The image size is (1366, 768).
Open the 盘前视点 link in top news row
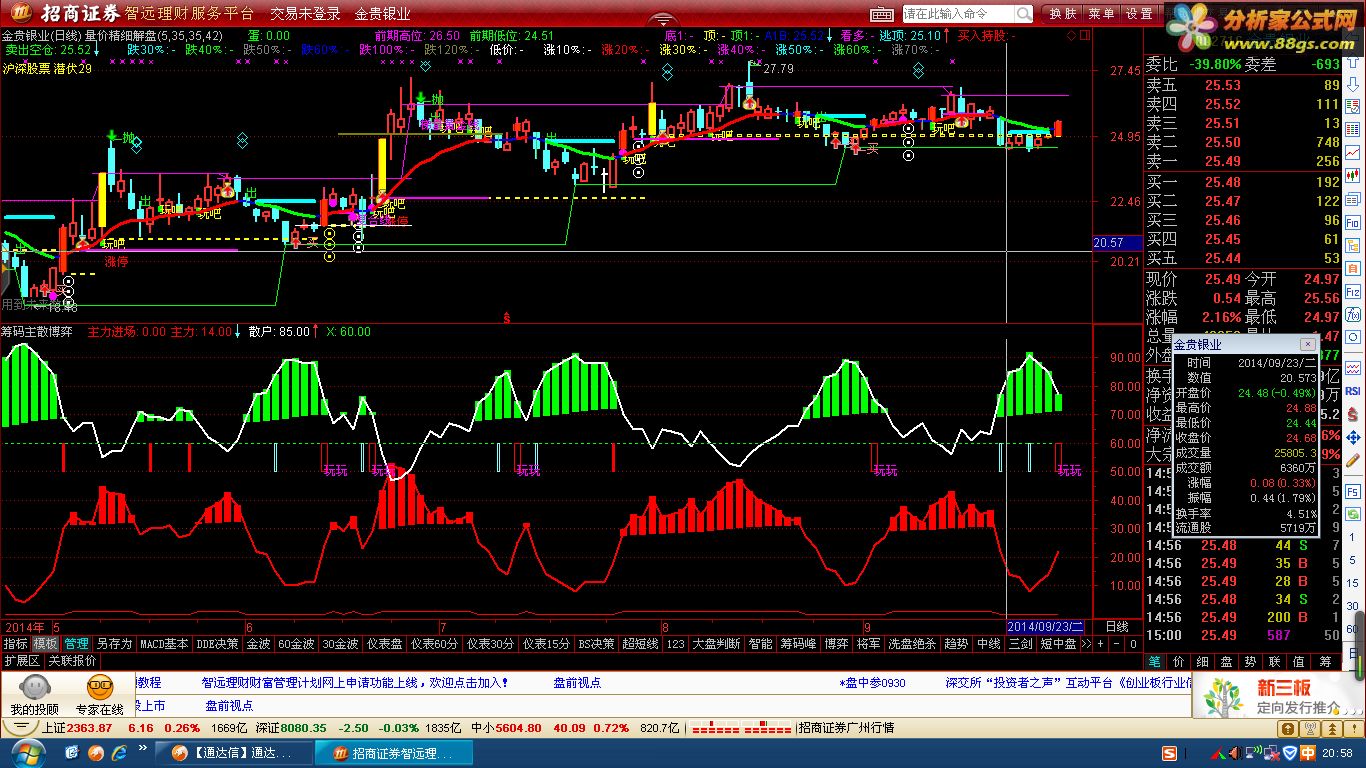pos(577,683)
